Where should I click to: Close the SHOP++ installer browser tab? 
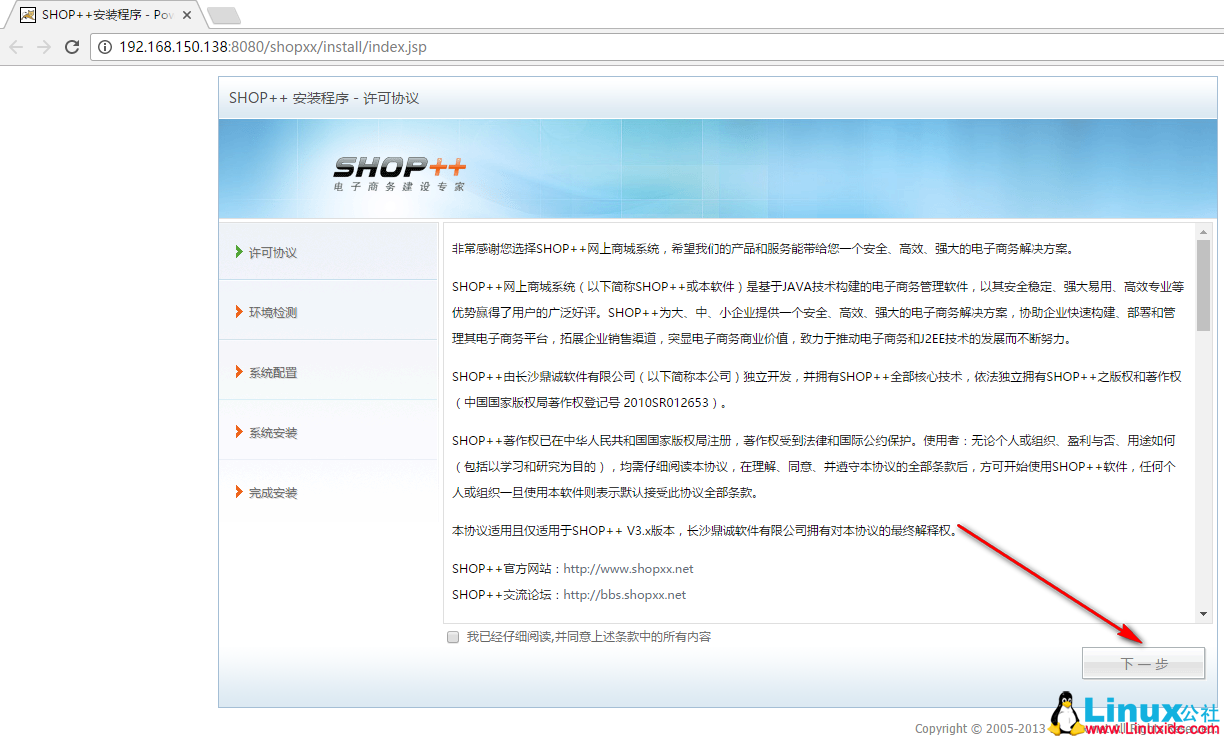(x=187, y=15)
